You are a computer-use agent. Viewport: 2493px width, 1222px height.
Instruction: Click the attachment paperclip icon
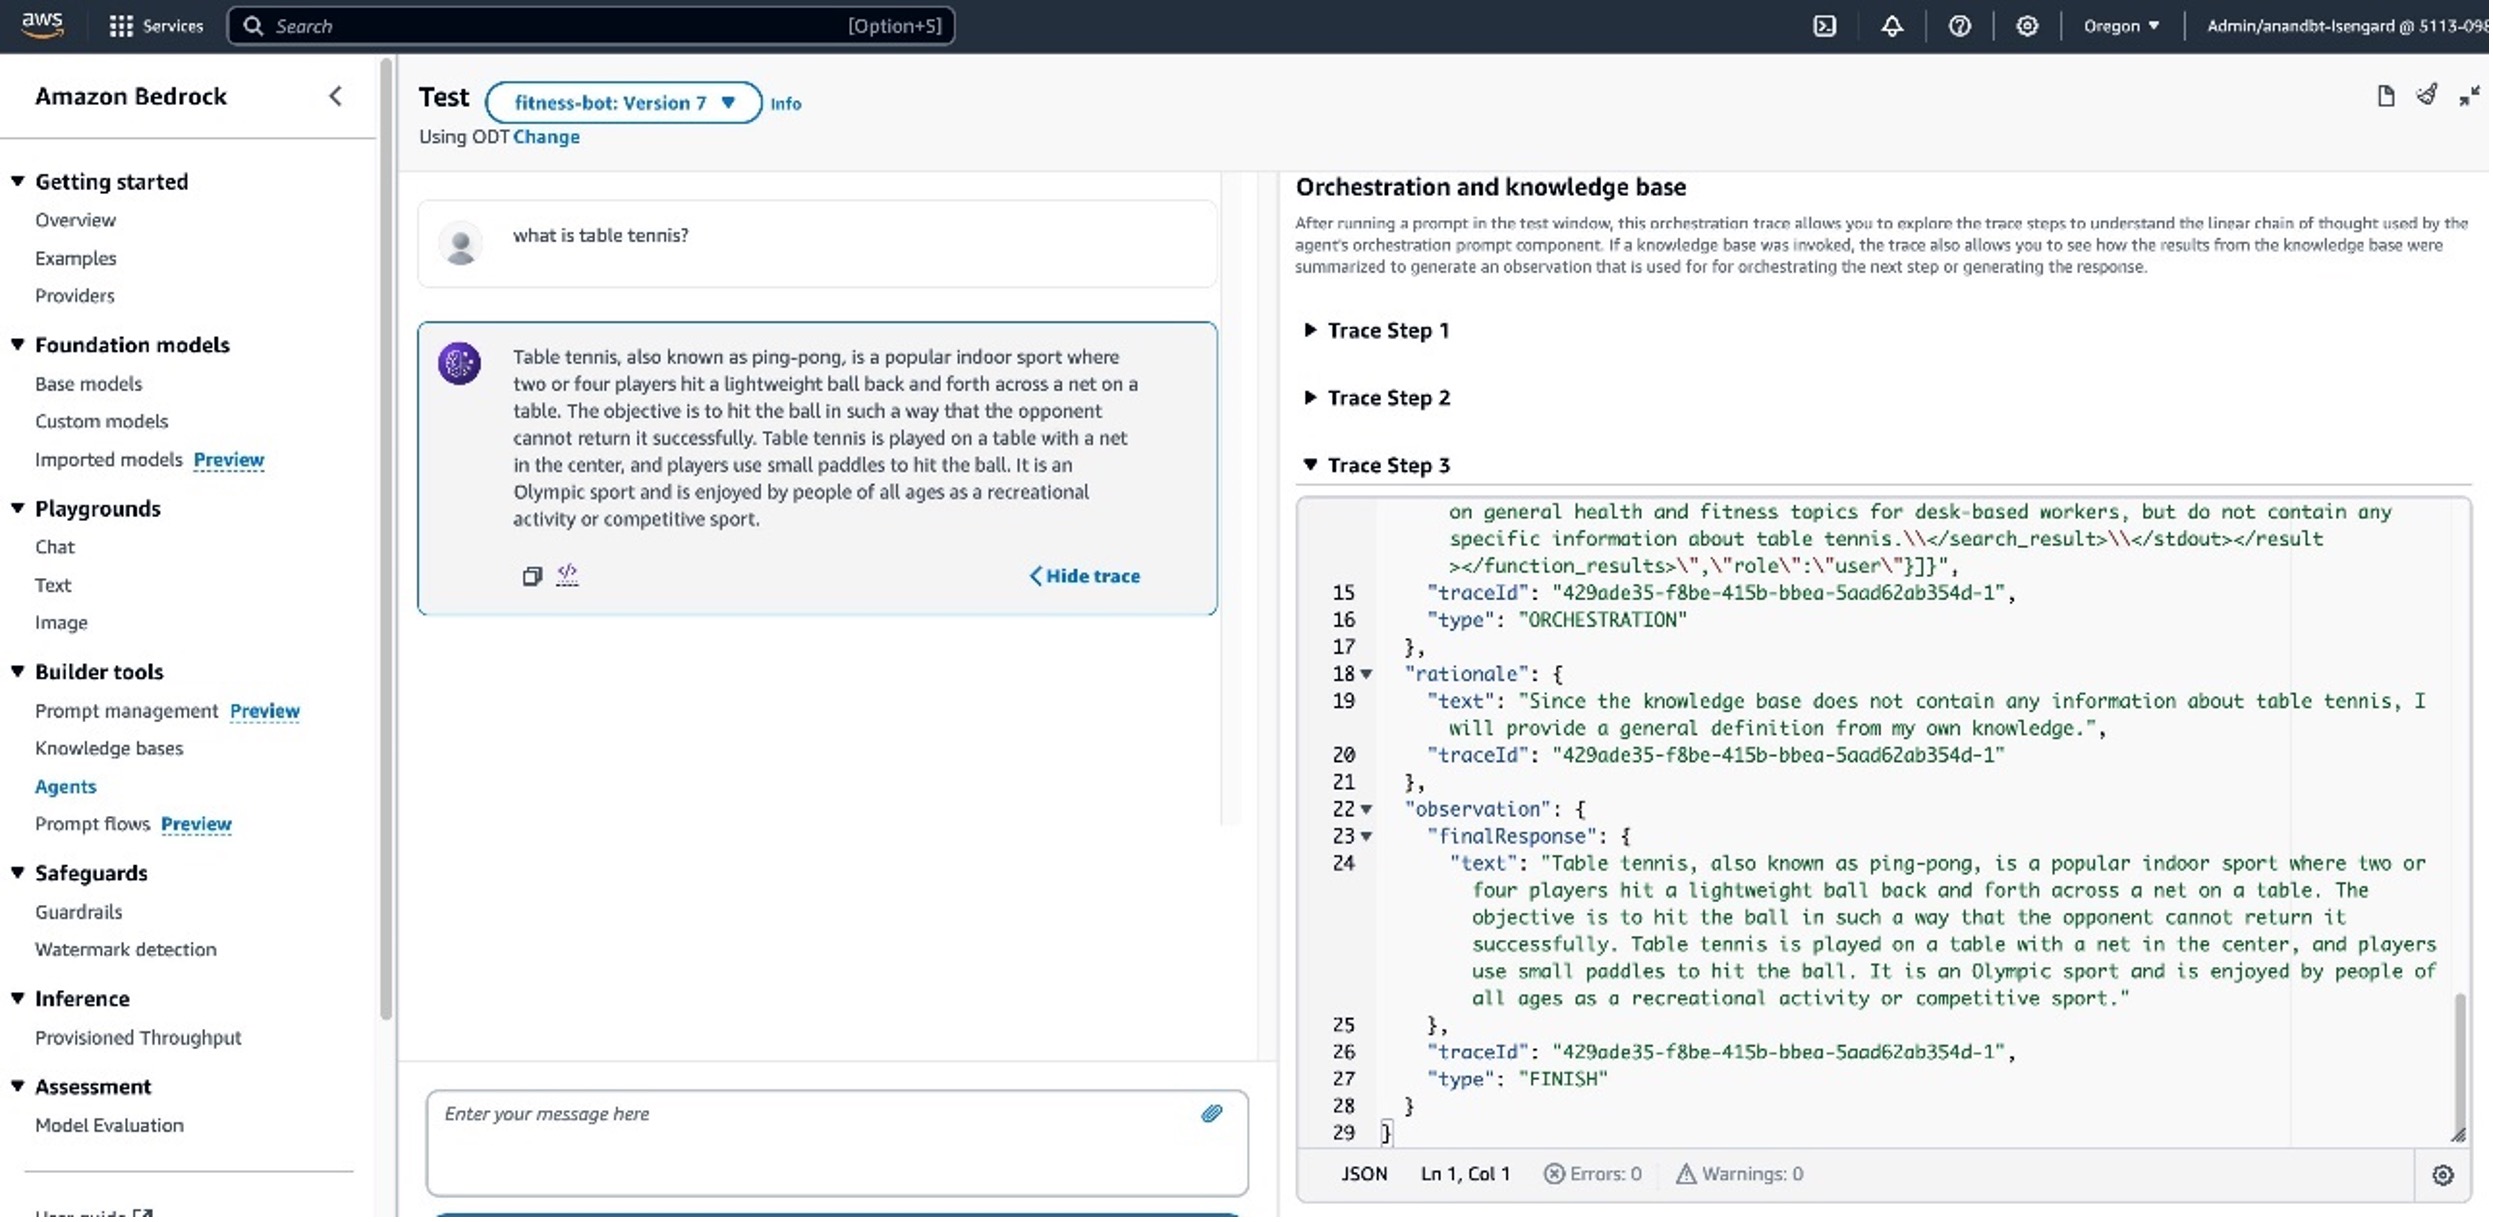[x=1212, y=1115]
